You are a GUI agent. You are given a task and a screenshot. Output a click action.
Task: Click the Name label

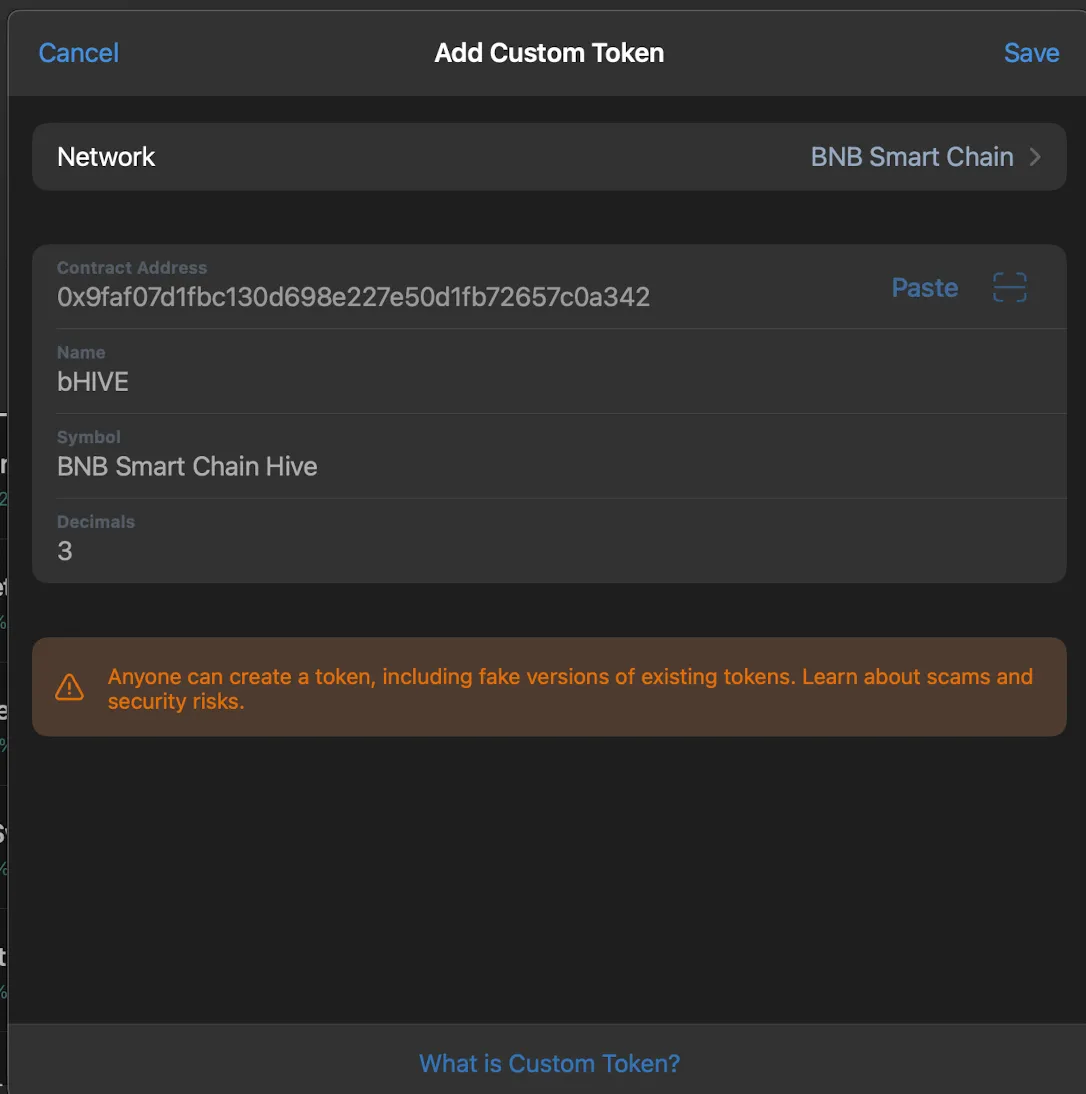click(81, 352)
